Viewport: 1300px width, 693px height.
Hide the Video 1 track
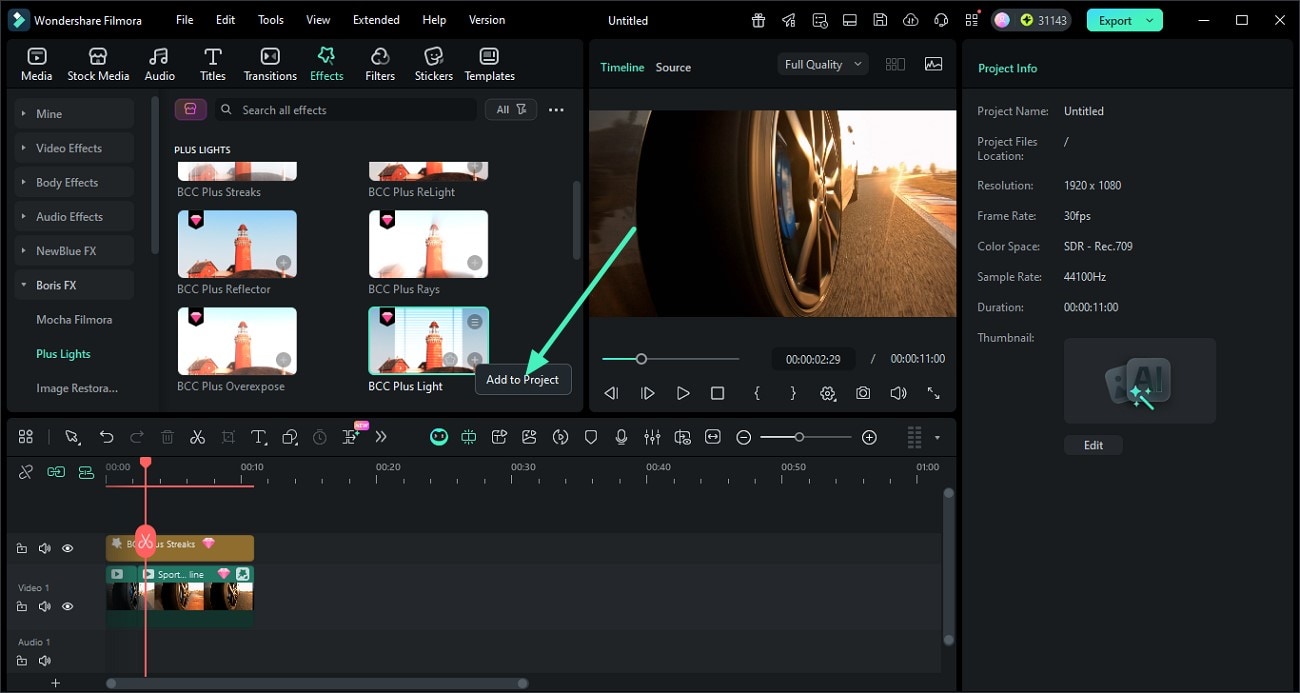coord(68,607)
